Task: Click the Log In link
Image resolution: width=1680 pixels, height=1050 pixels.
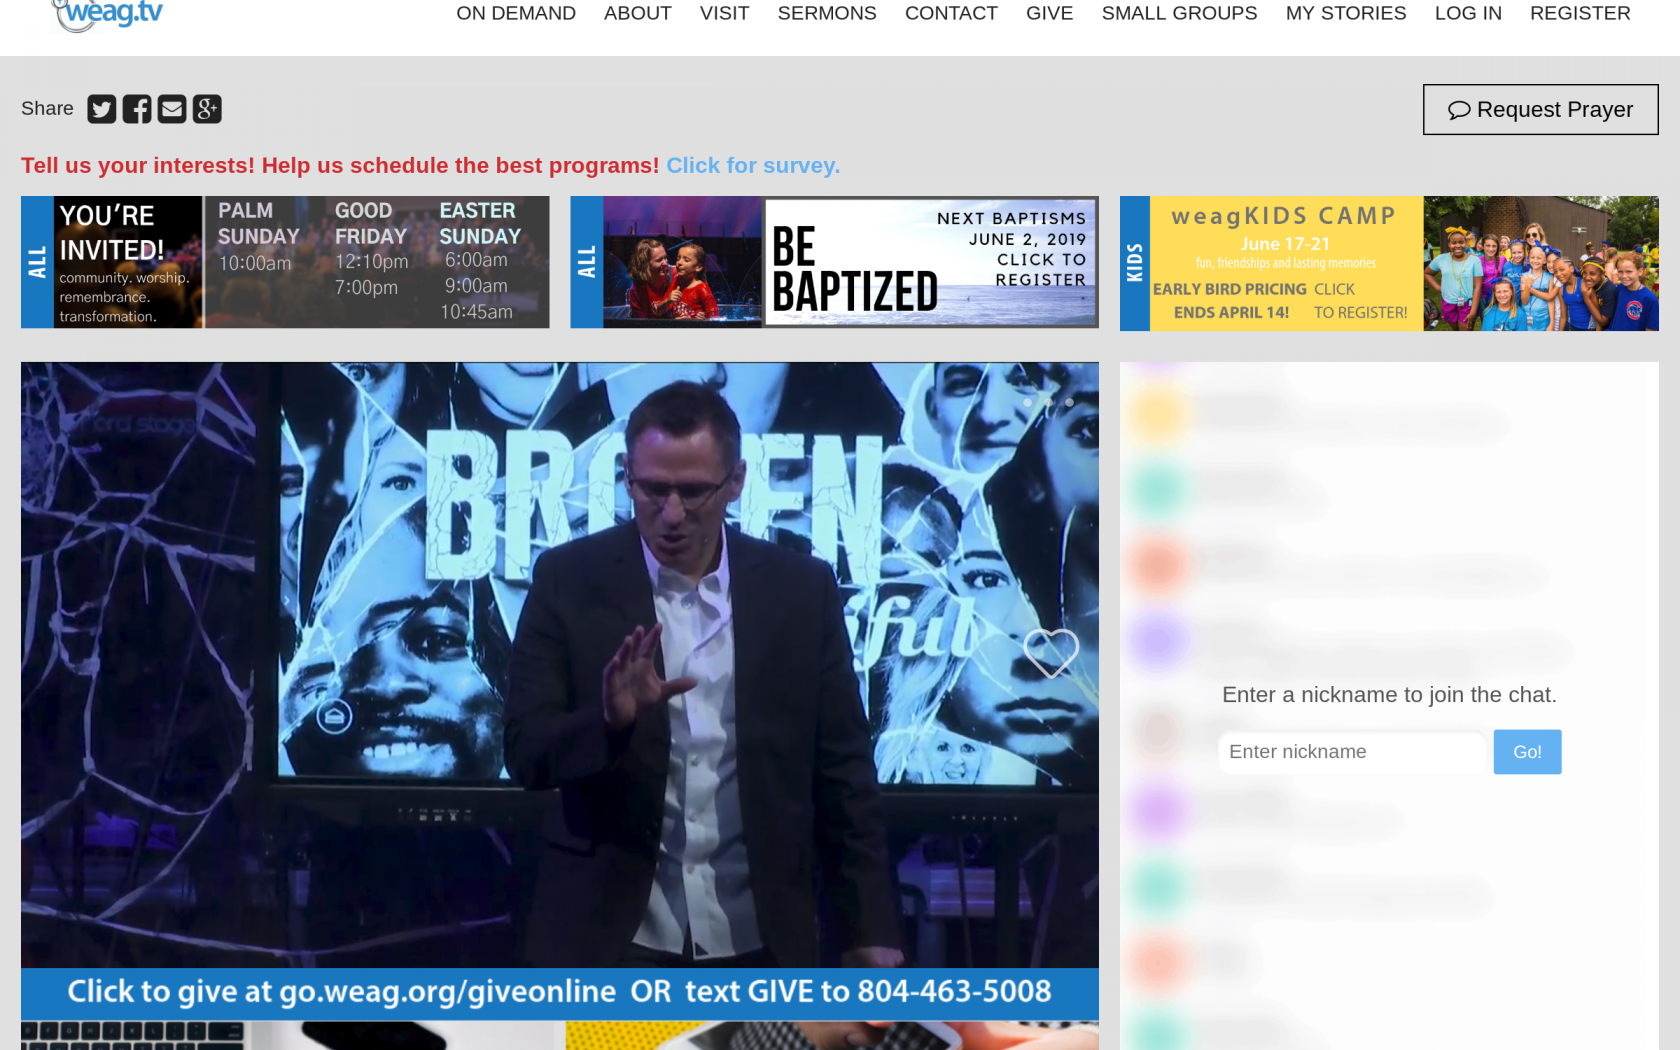Action: click(x=1468, y=14)
